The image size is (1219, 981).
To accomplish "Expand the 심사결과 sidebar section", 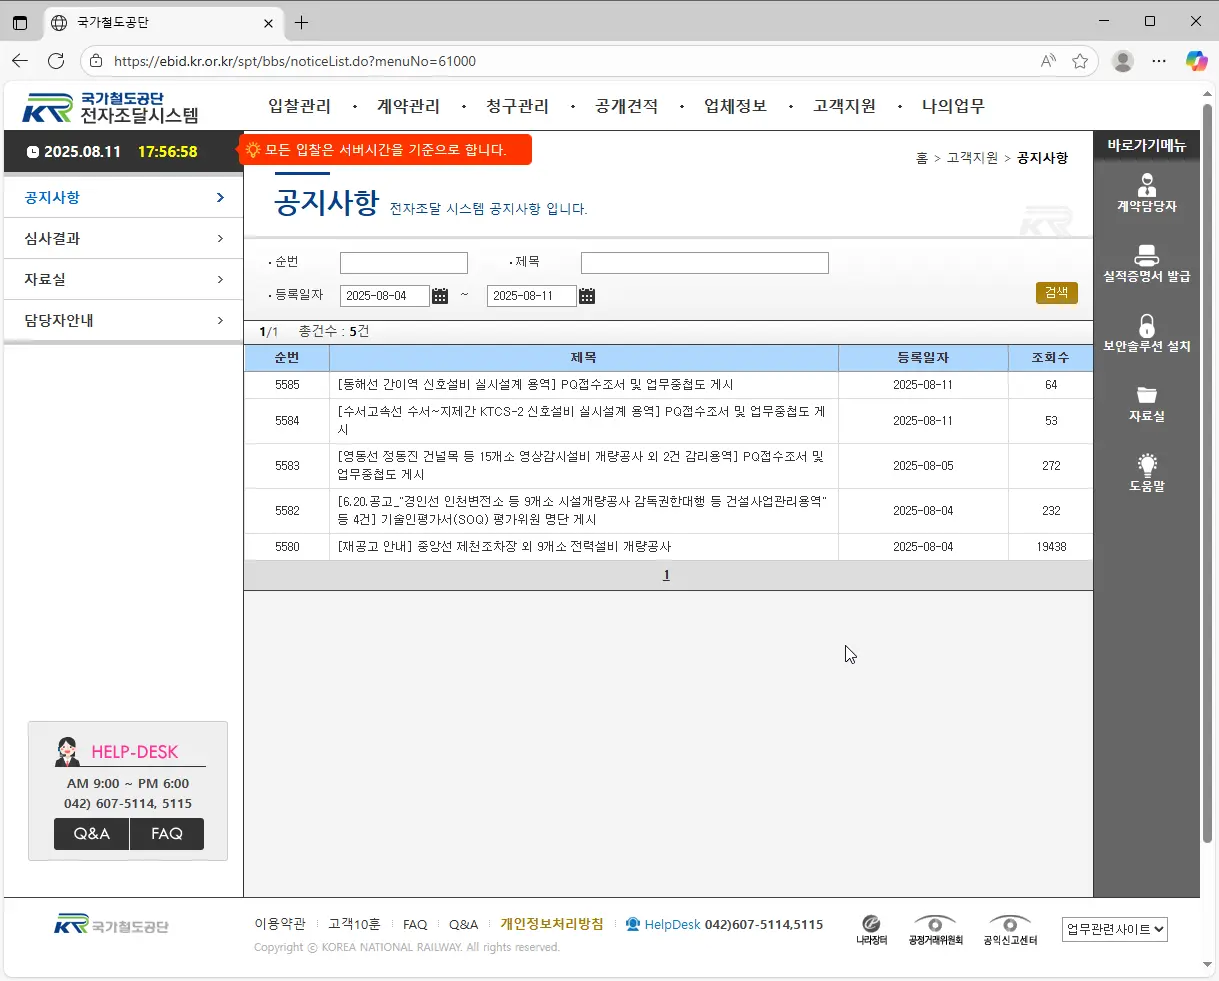I will click(x=122, y=238).
